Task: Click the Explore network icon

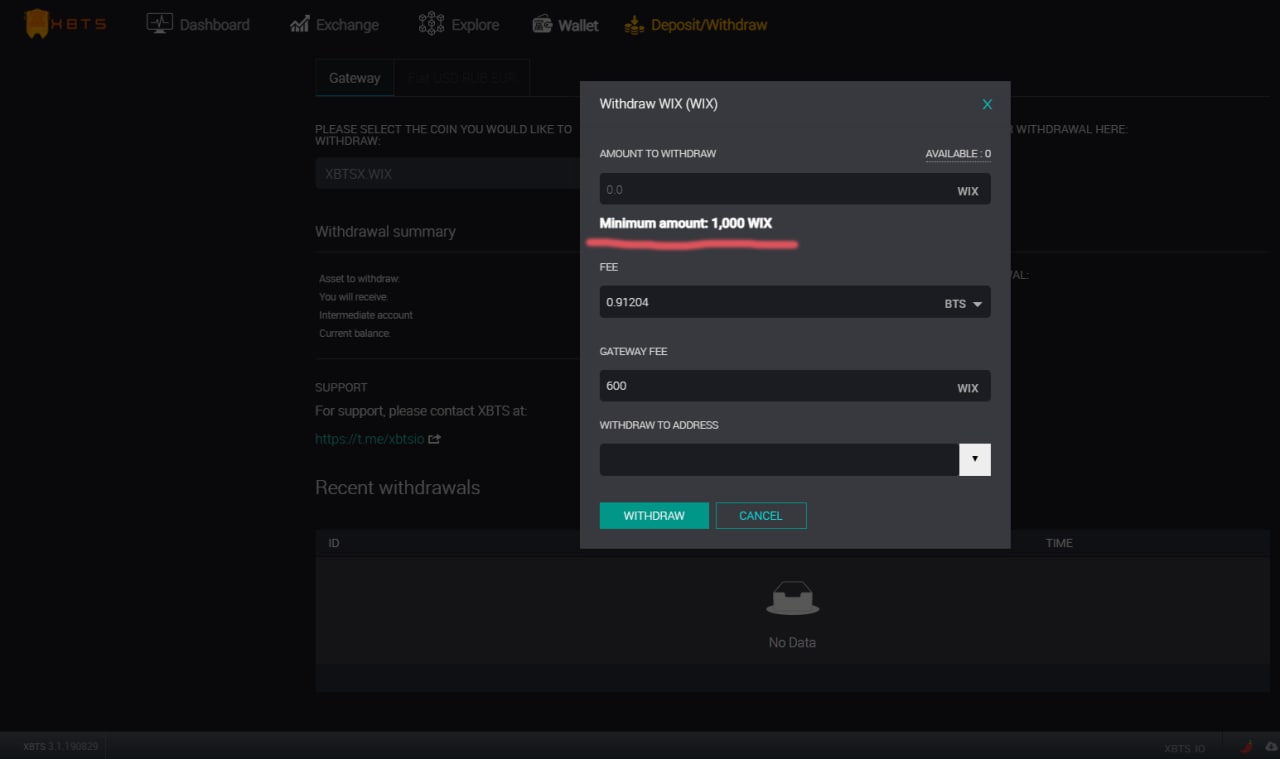Action: 431,24
